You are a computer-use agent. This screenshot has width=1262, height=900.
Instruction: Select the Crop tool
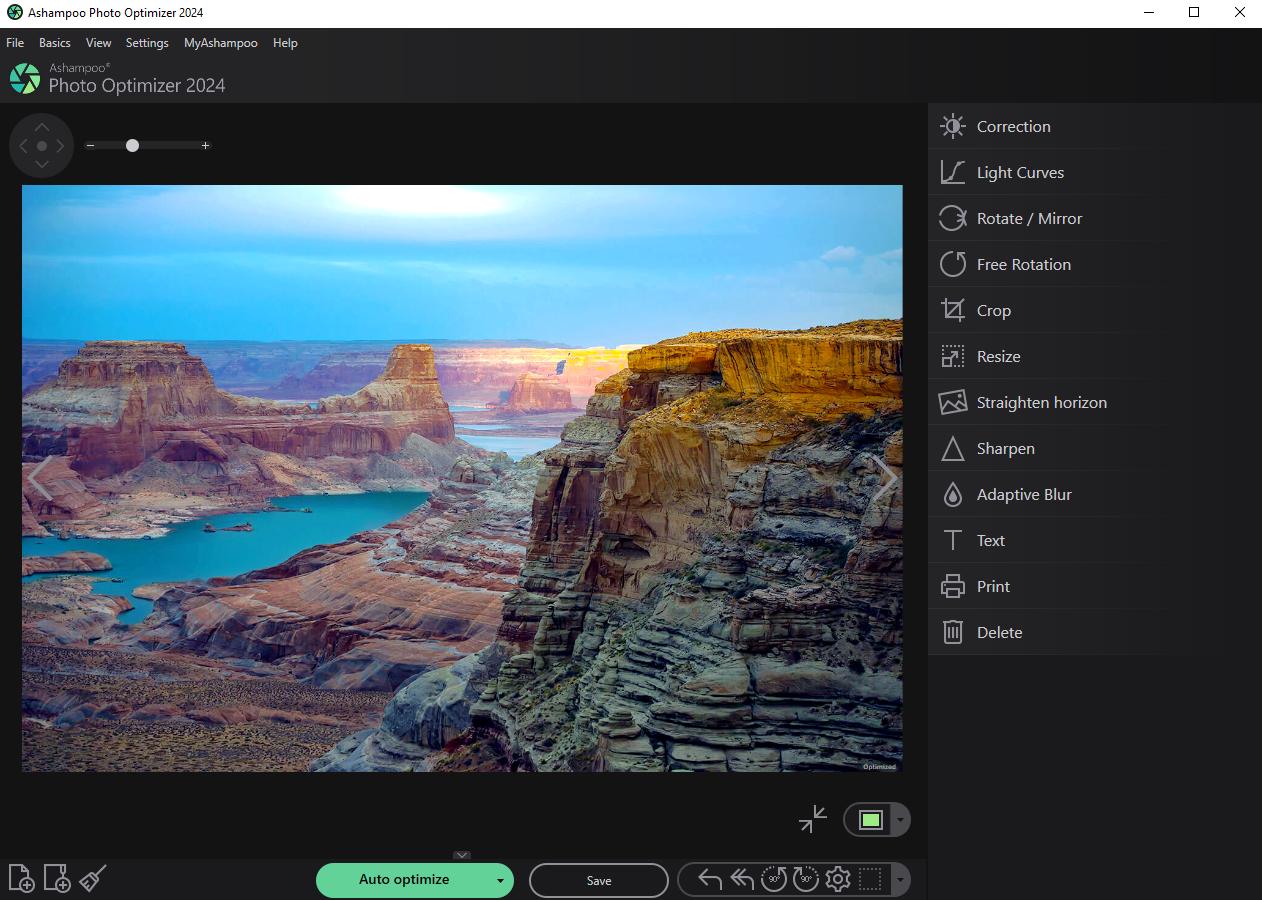[992, 310]
